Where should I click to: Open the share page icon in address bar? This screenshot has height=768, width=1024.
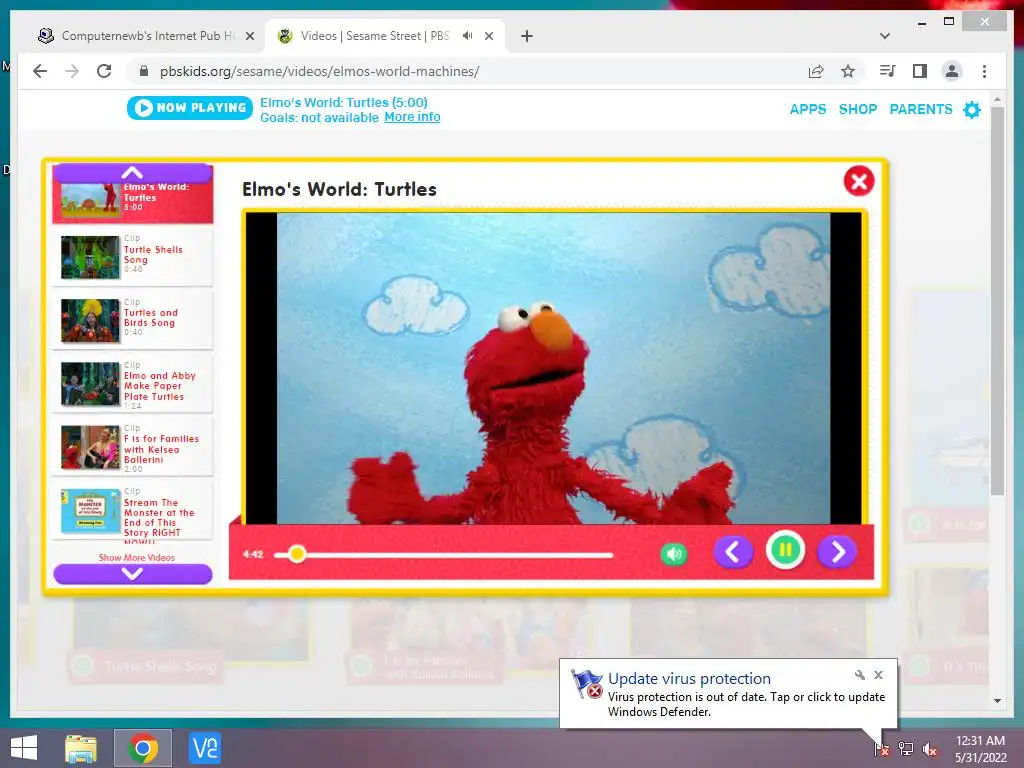pos(816,71)
